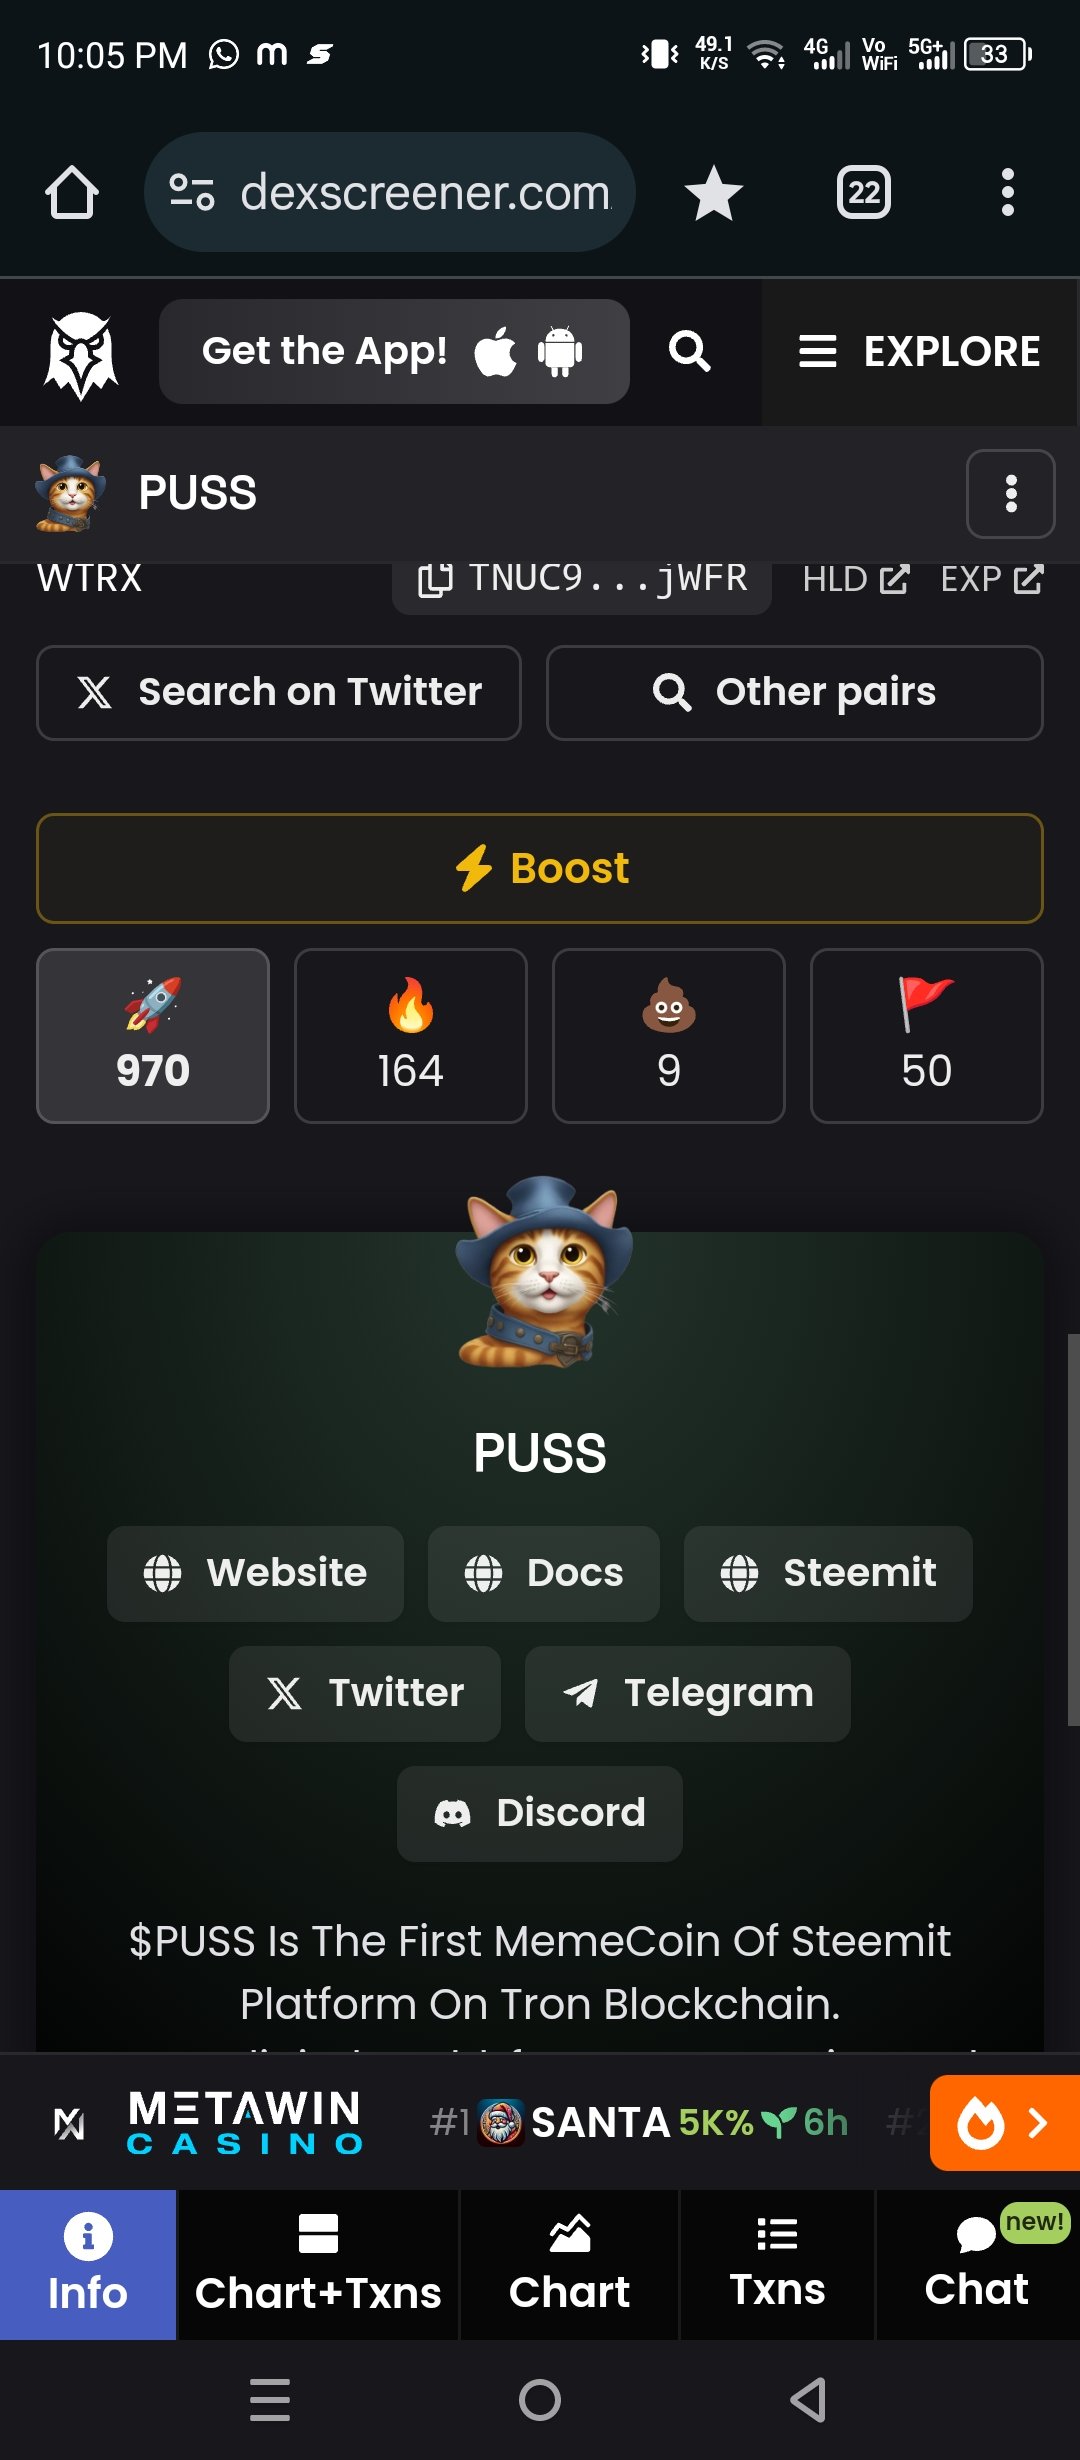Vote with the fire reaction 164
Viewport: 1080px width, 2460px height.
411,1036
